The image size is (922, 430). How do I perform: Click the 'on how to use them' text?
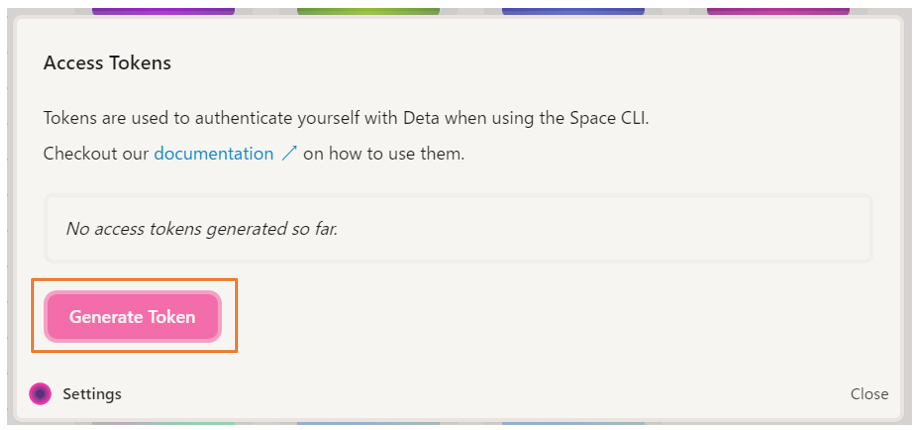(385, 154)
